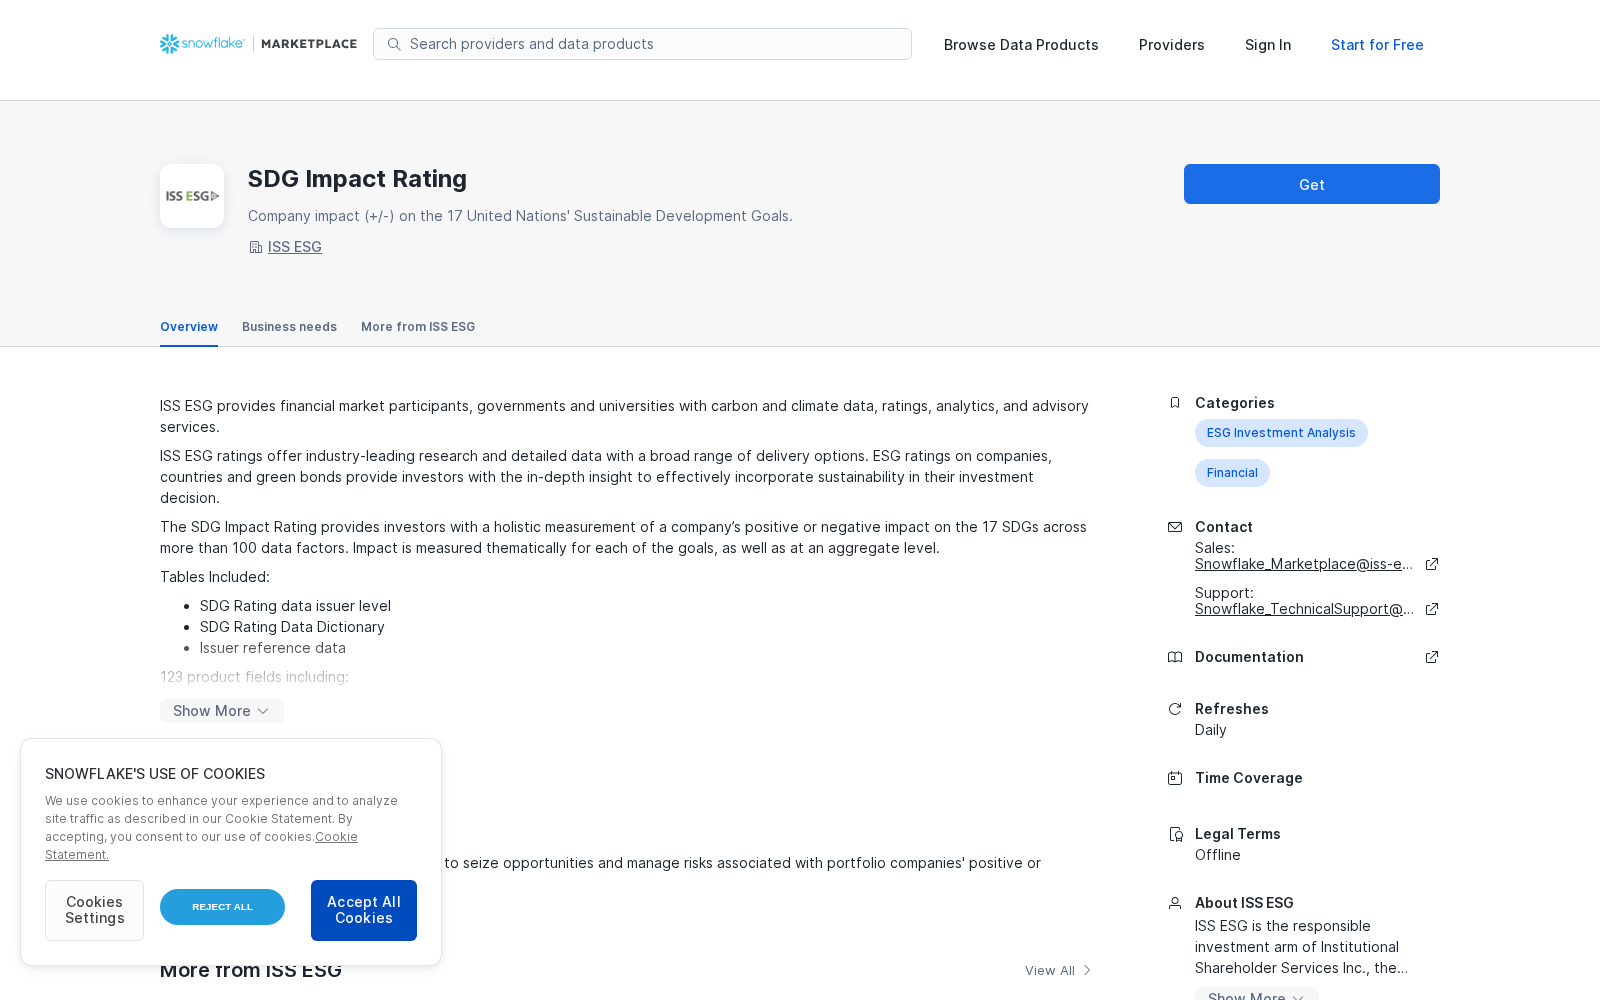Click the Sales Snowflake_Marketplace email link
The image size is (1600, 1000).
point(1304,564)
